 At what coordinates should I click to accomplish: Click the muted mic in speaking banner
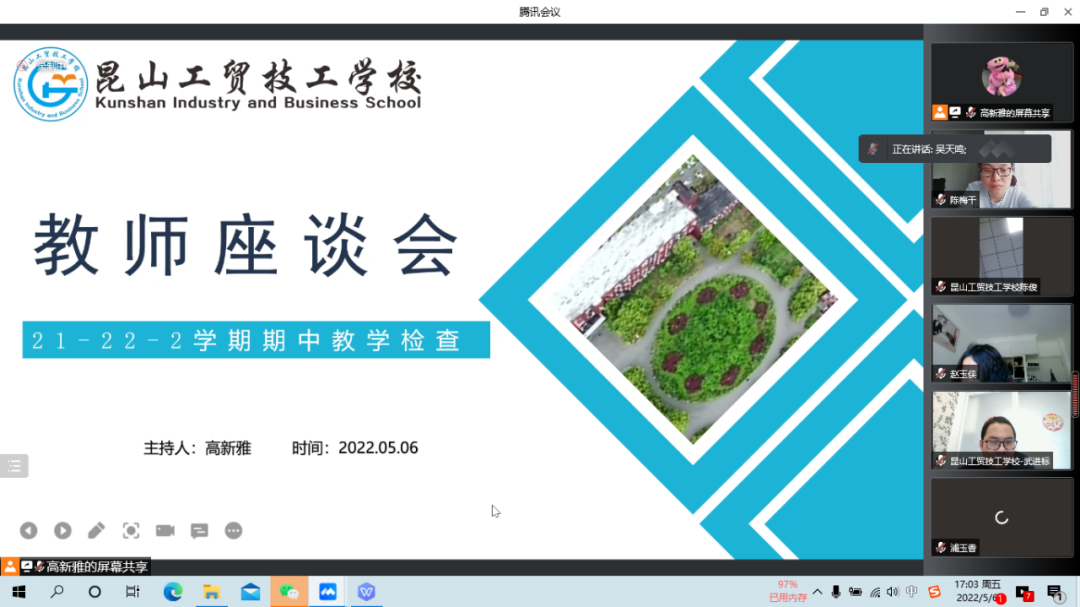(873, 149)
